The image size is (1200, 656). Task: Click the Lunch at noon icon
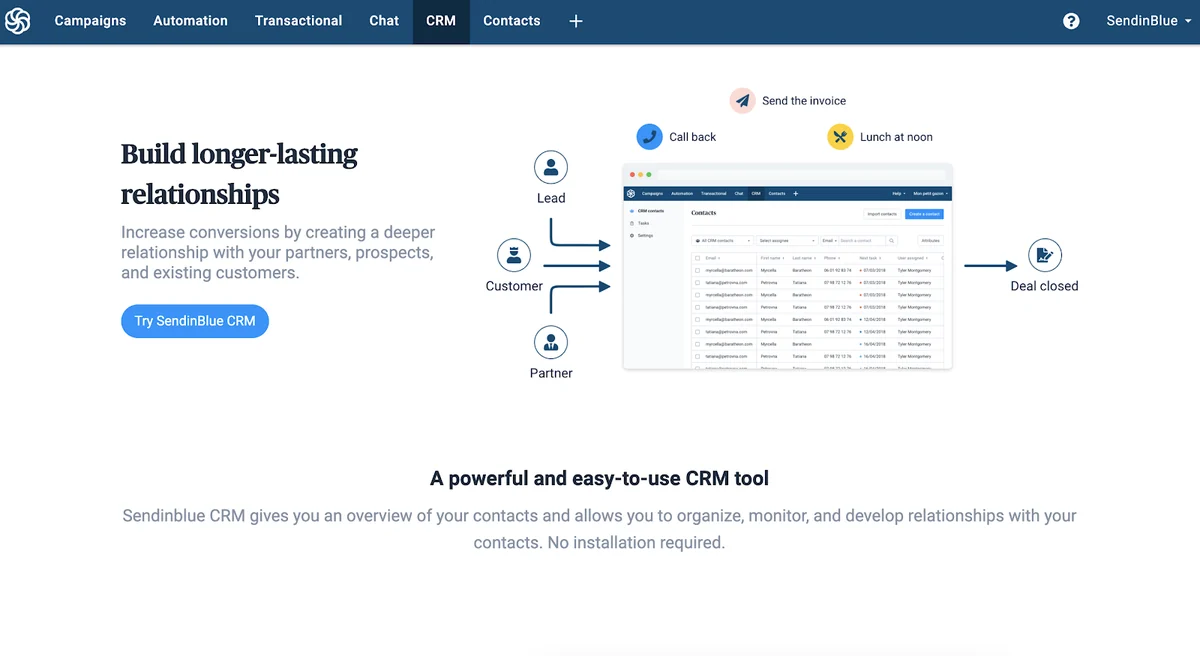point(840,137)
